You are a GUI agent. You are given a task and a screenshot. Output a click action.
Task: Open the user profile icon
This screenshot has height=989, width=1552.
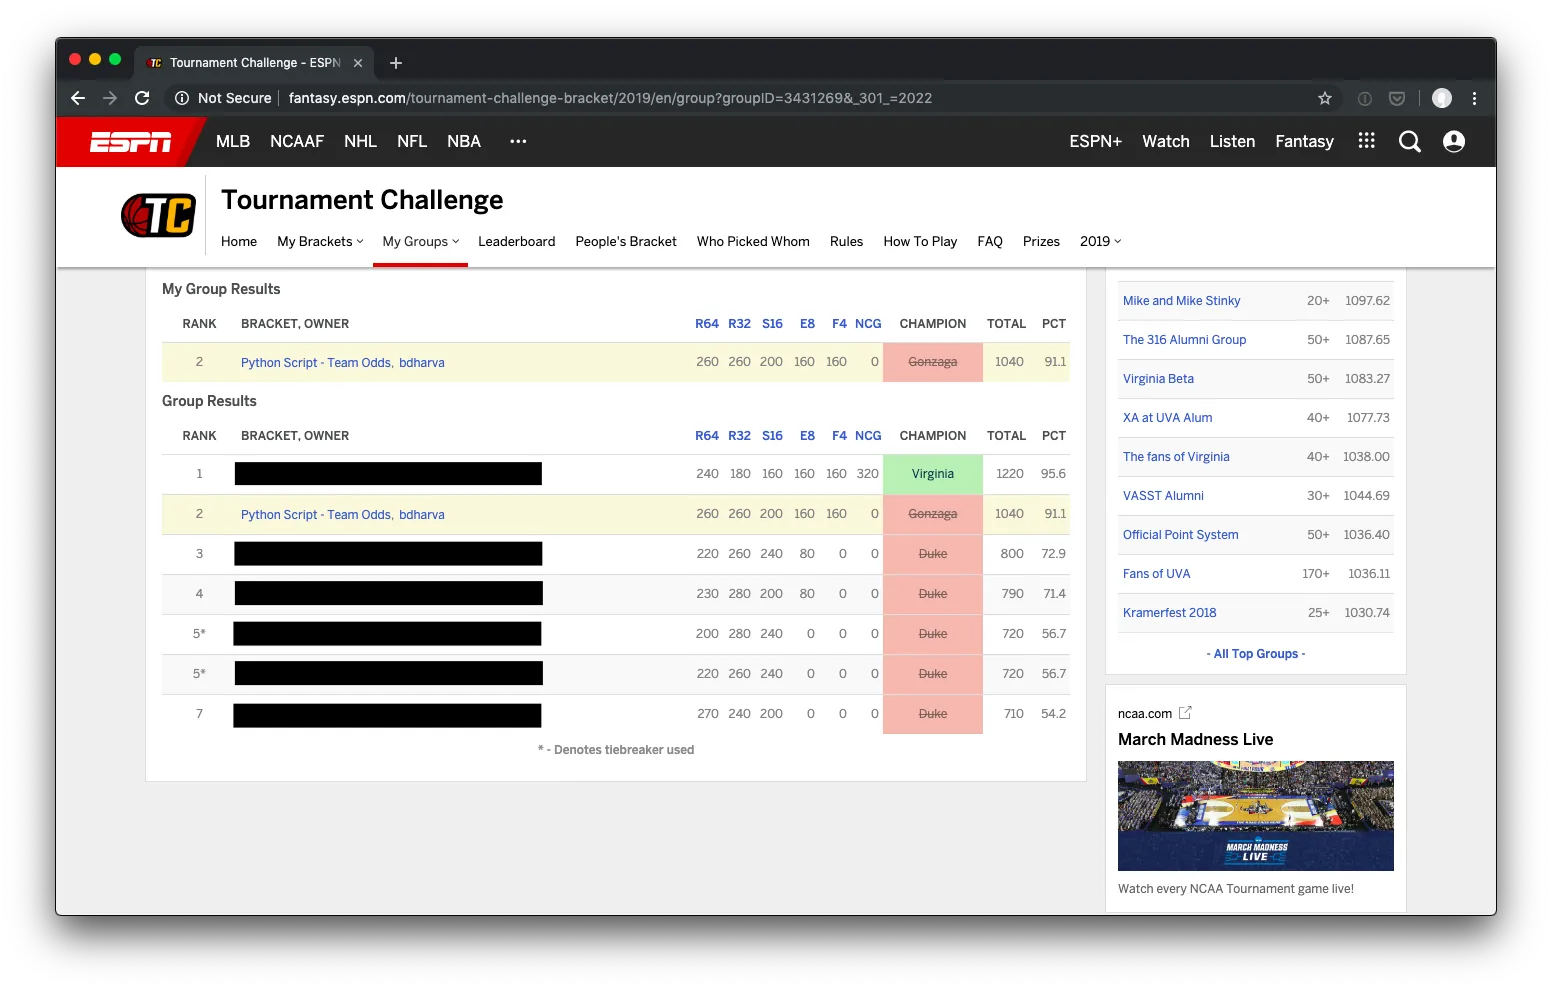[1454, 142]
